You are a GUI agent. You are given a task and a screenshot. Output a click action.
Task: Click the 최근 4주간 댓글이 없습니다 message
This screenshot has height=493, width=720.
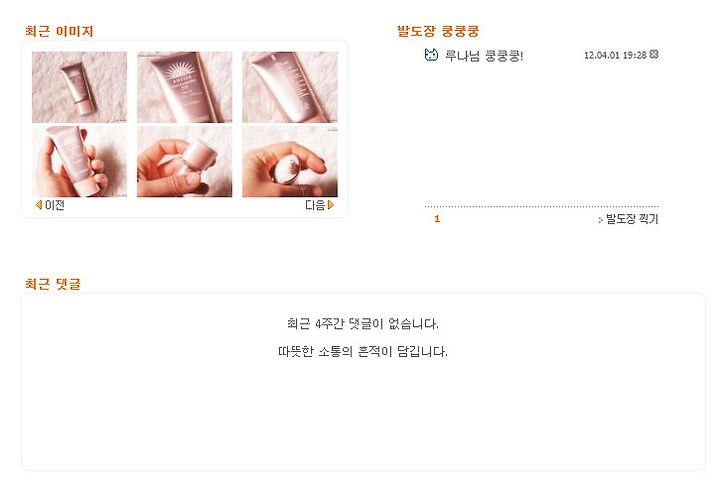363,324
